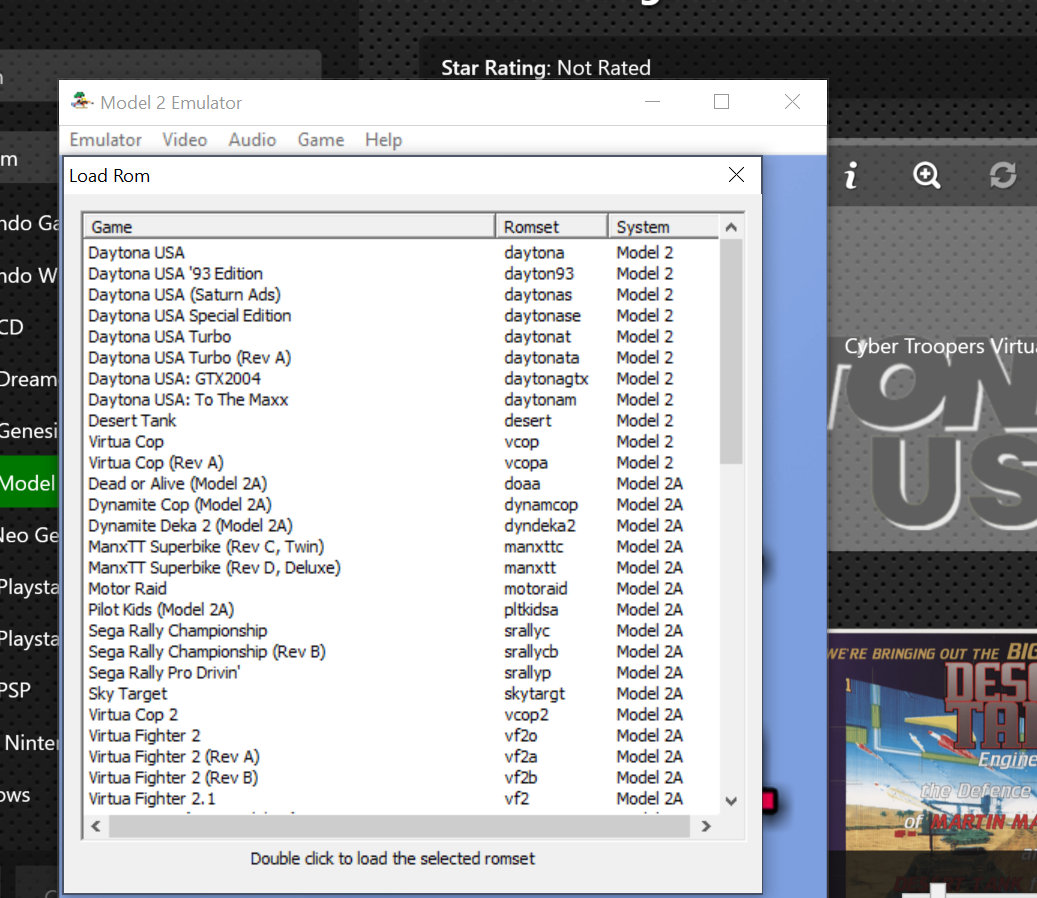This screenshot has width=1037, height=898.
Task: Click the refresh icon in the launcher
Action: pyautogui.click(x=1003, y=175)
